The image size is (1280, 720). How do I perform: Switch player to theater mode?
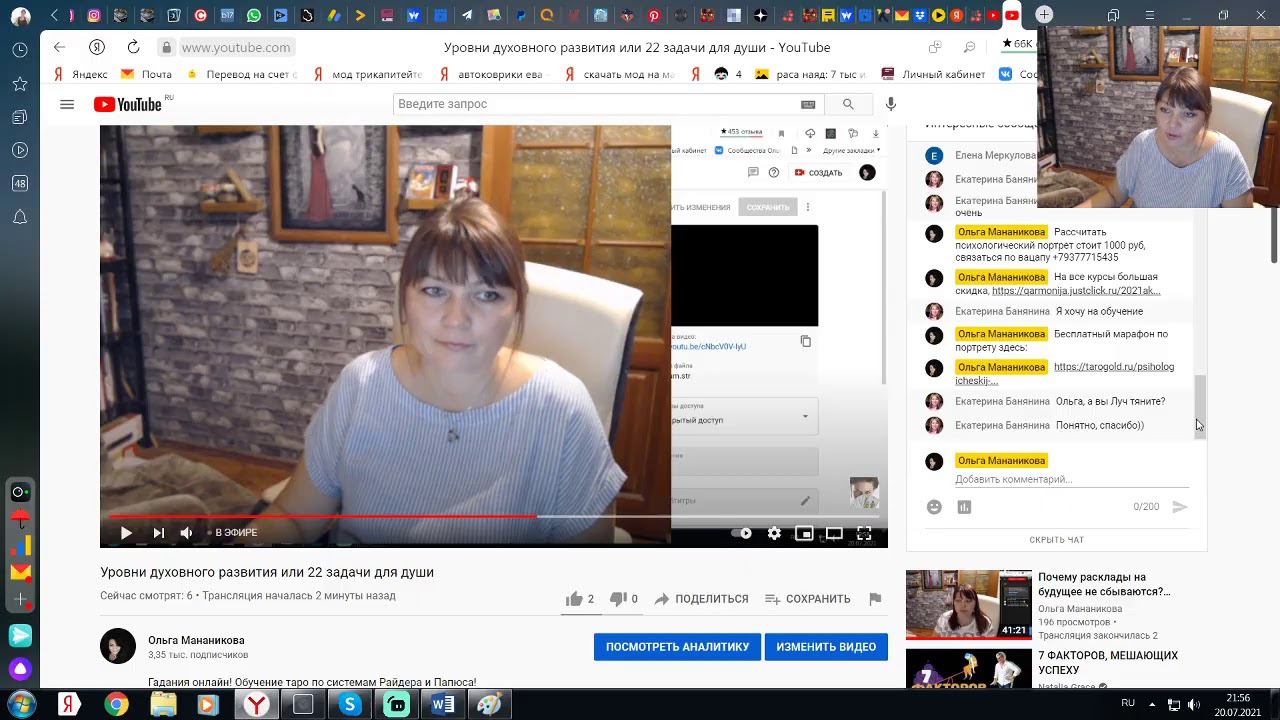point(834,533)
